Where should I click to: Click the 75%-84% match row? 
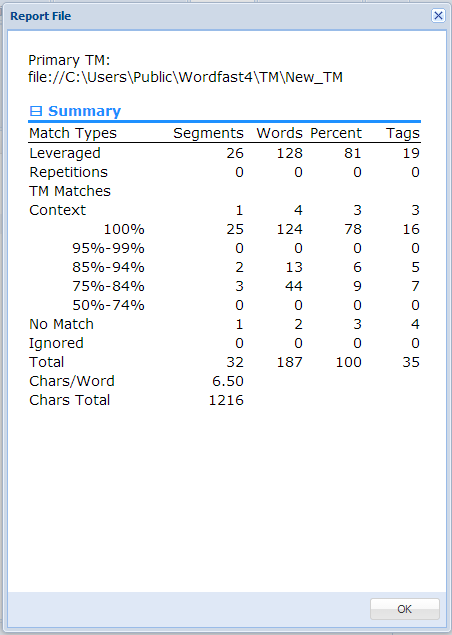click(224, 286)
